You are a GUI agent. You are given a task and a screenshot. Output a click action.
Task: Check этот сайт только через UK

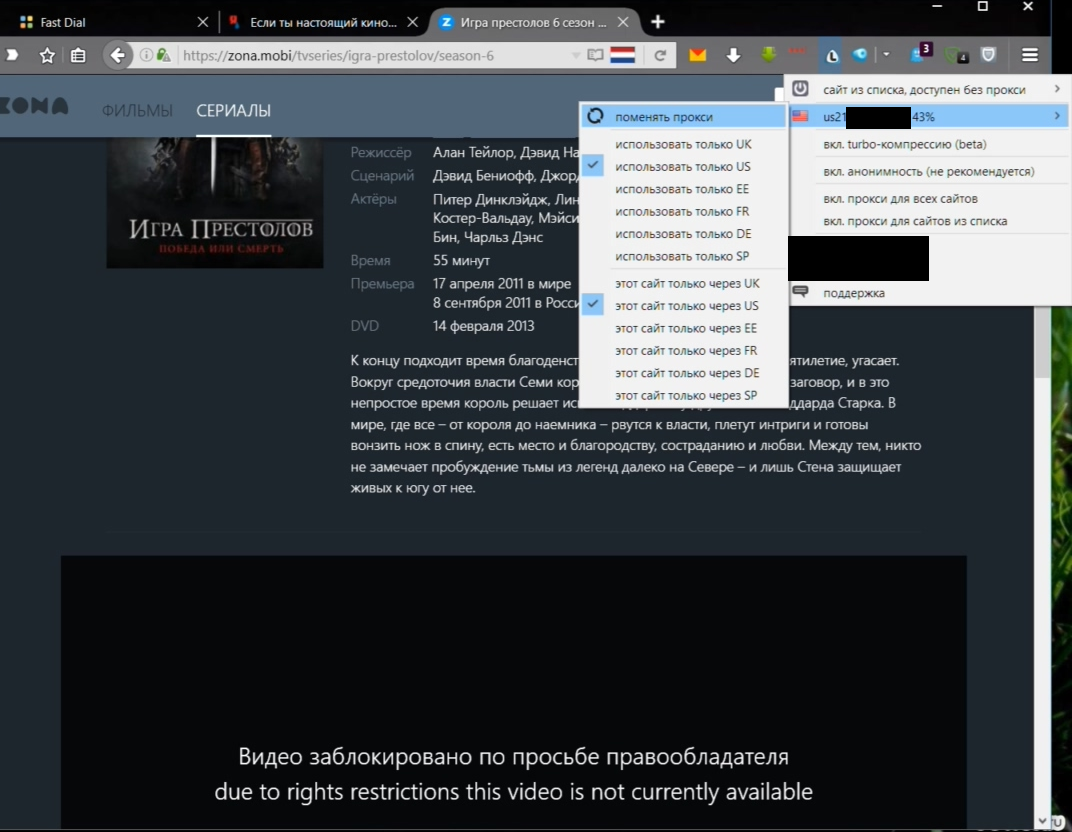[x=683, y=283]
